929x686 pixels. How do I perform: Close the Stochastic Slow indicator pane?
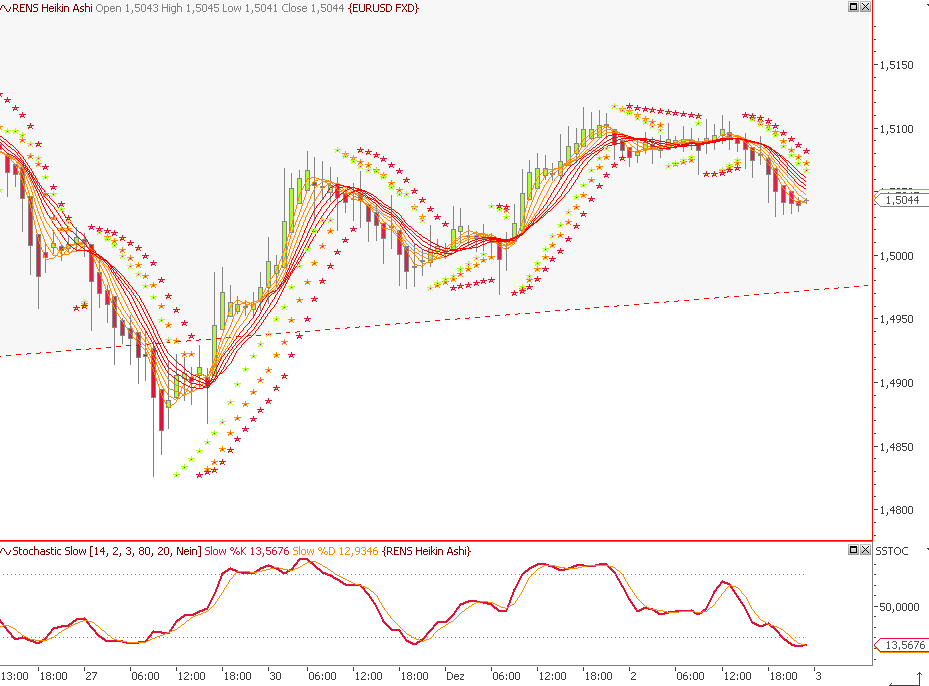point(865,550)
